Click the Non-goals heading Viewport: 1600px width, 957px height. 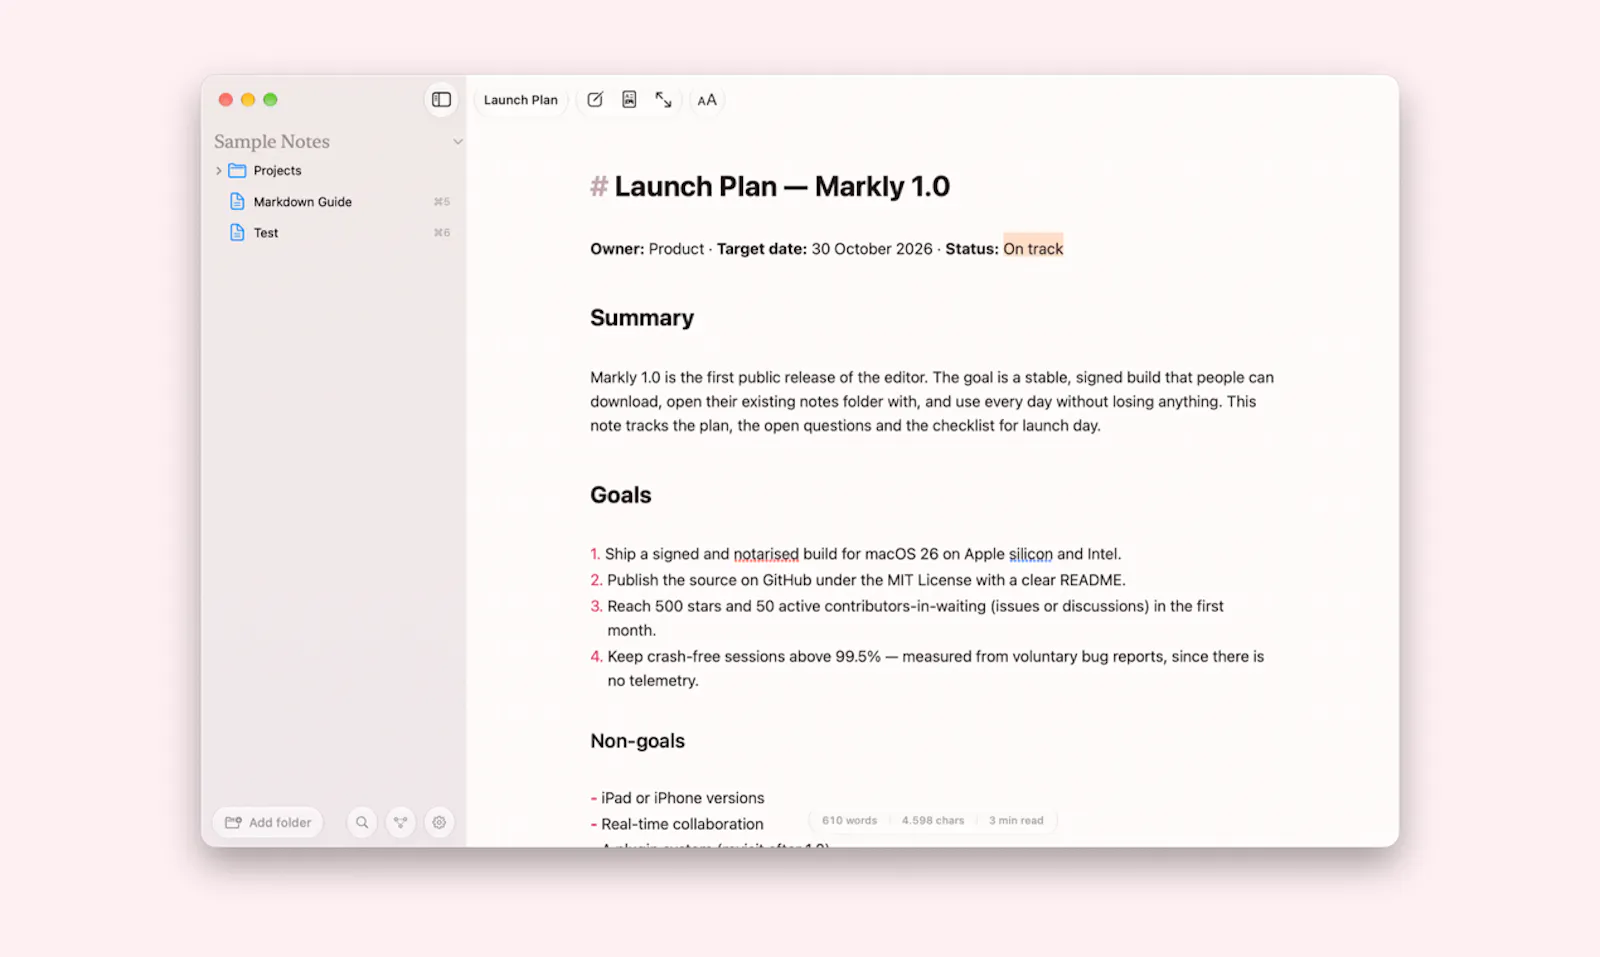638,741
